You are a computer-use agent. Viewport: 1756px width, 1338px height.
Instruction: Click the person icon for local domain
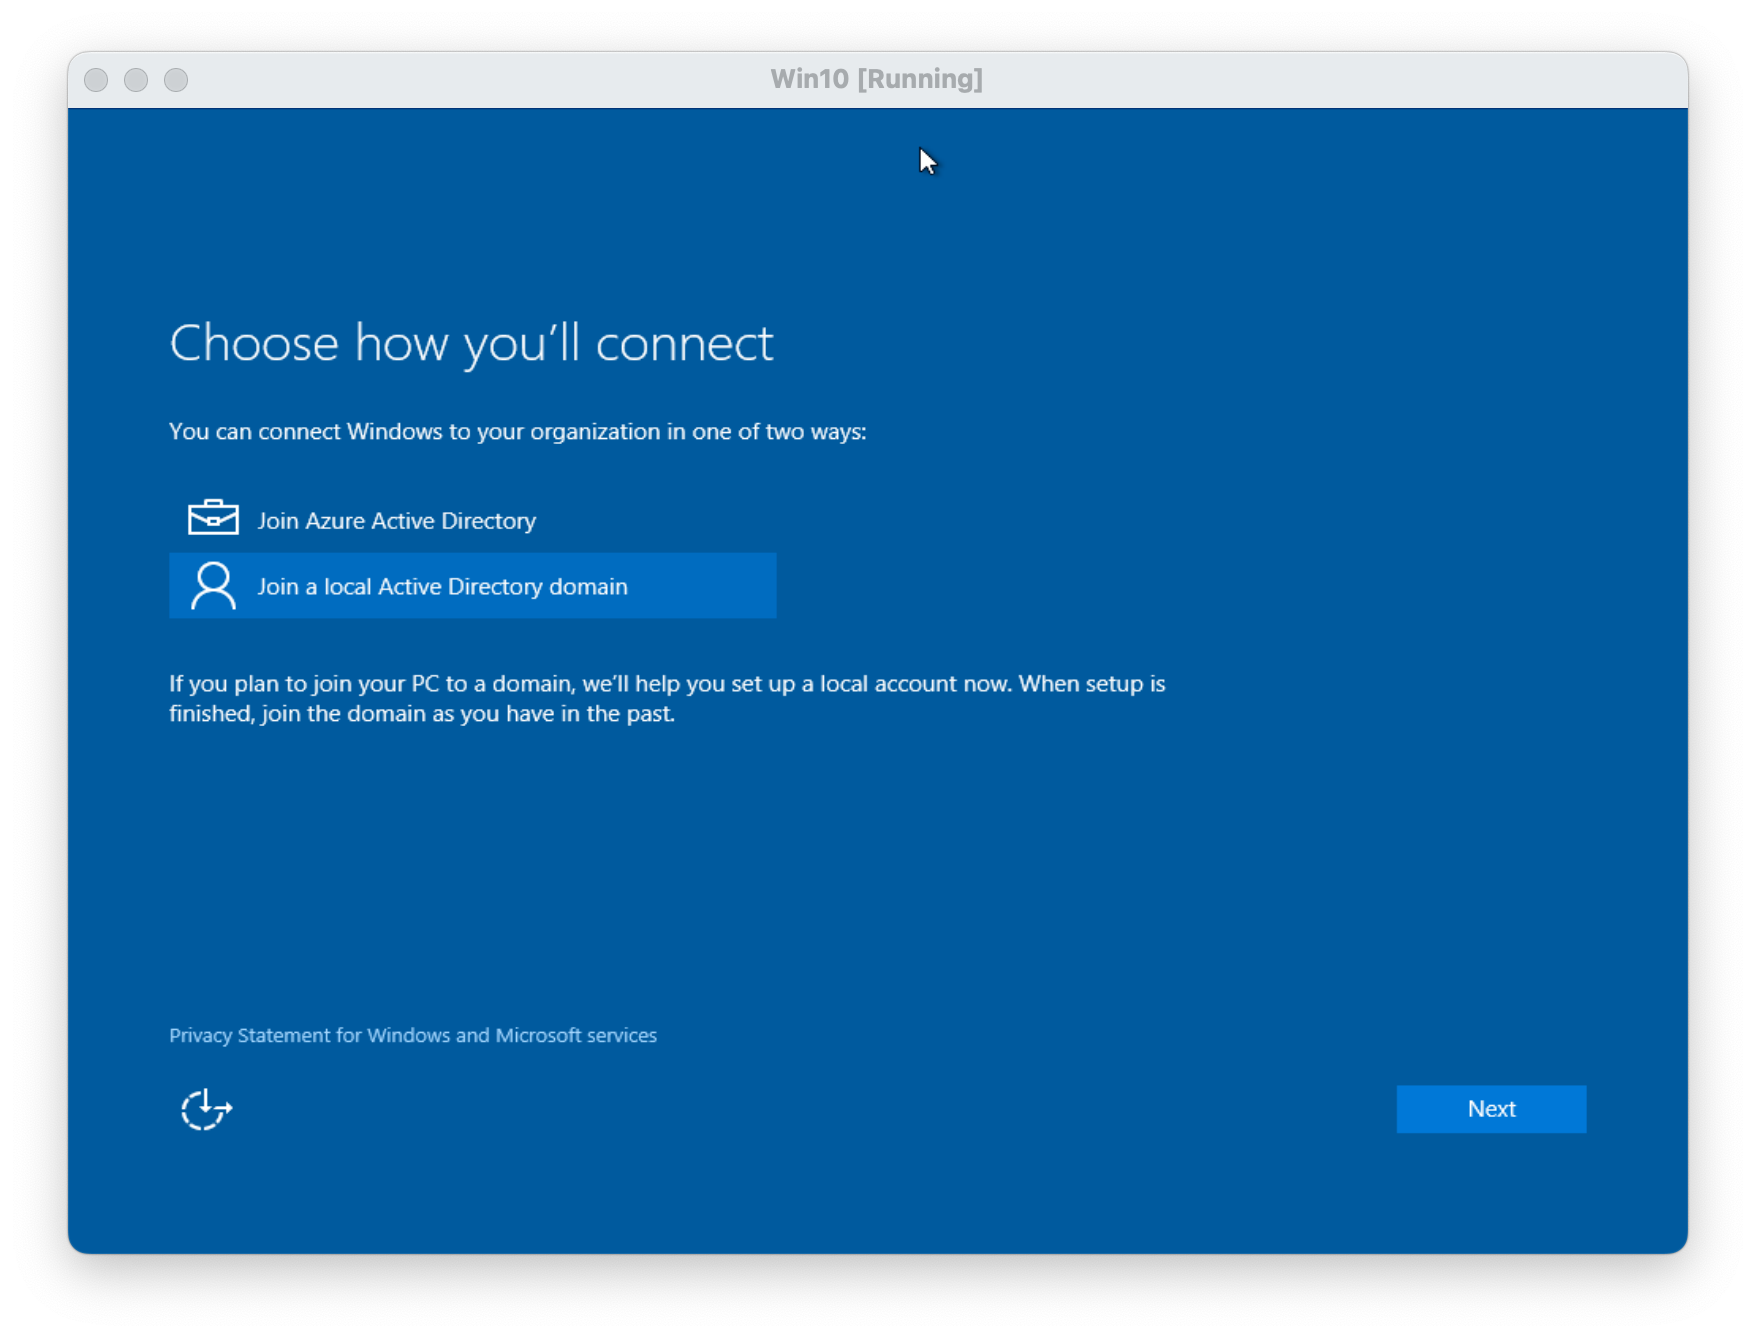click(x=213, y=586)
